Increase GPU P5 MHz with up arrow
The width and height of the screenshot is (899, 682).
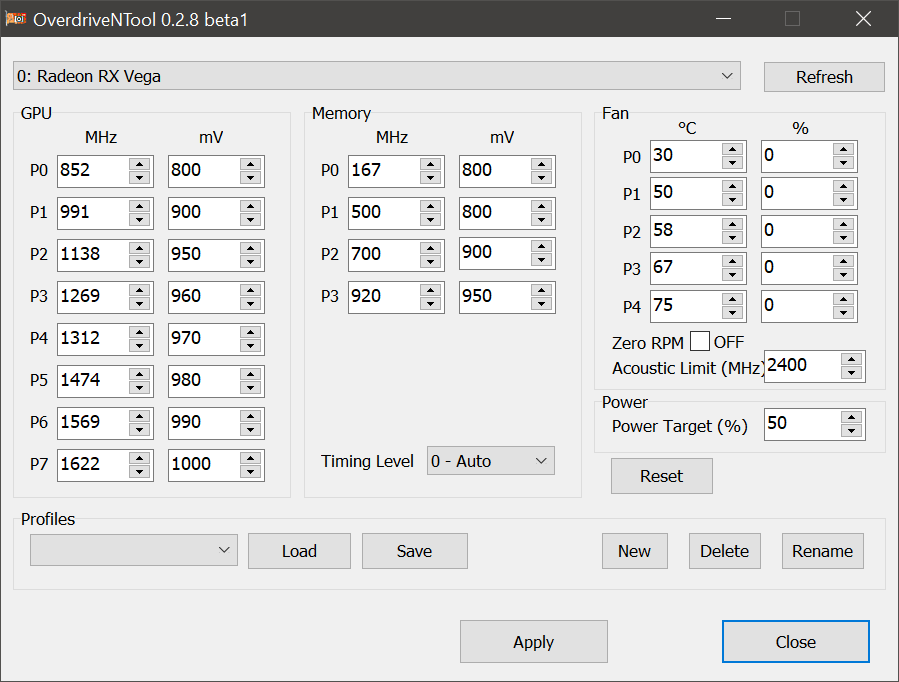(140, 374)
